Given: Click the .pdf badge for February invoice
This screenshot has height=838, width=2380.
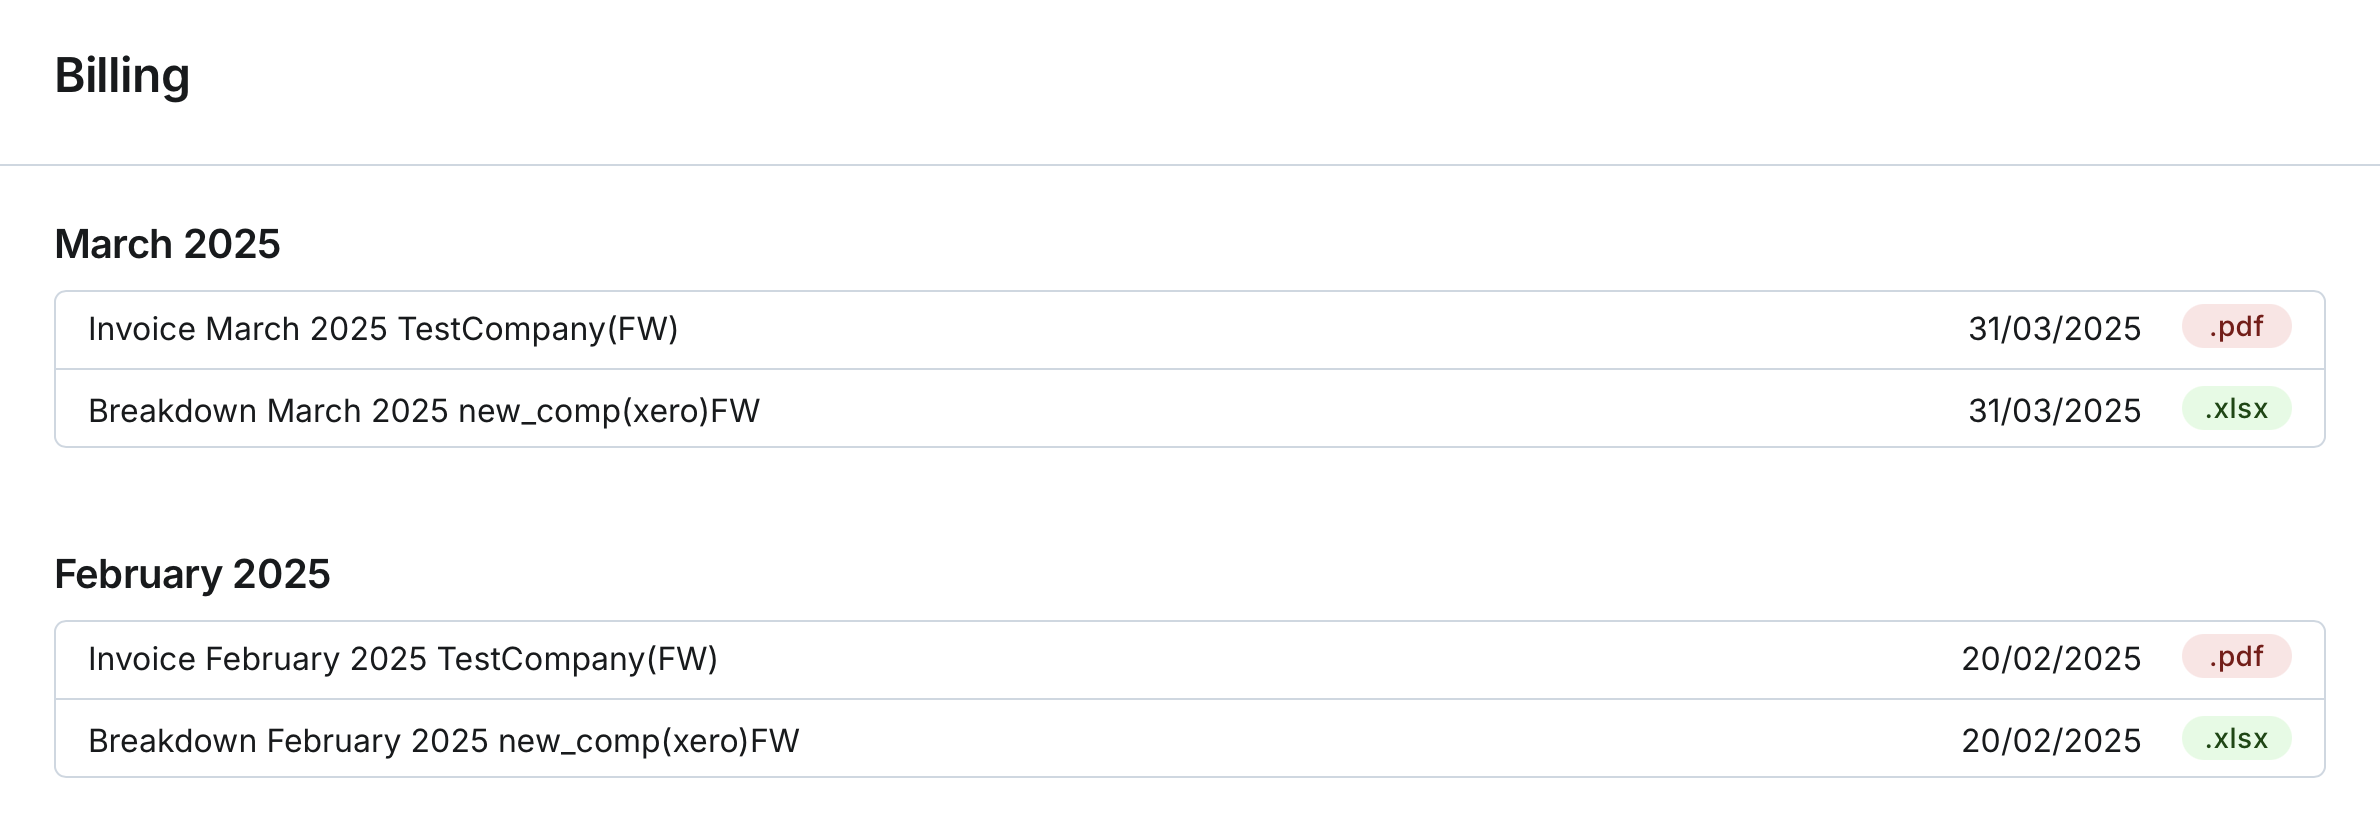Looking at the screenshot, I should coord(2236,657).
